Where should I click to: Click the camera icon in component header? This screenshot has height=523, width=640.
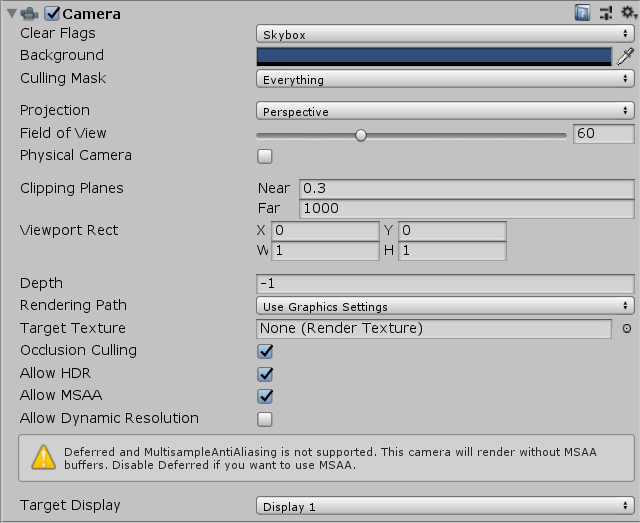[29, 14]
